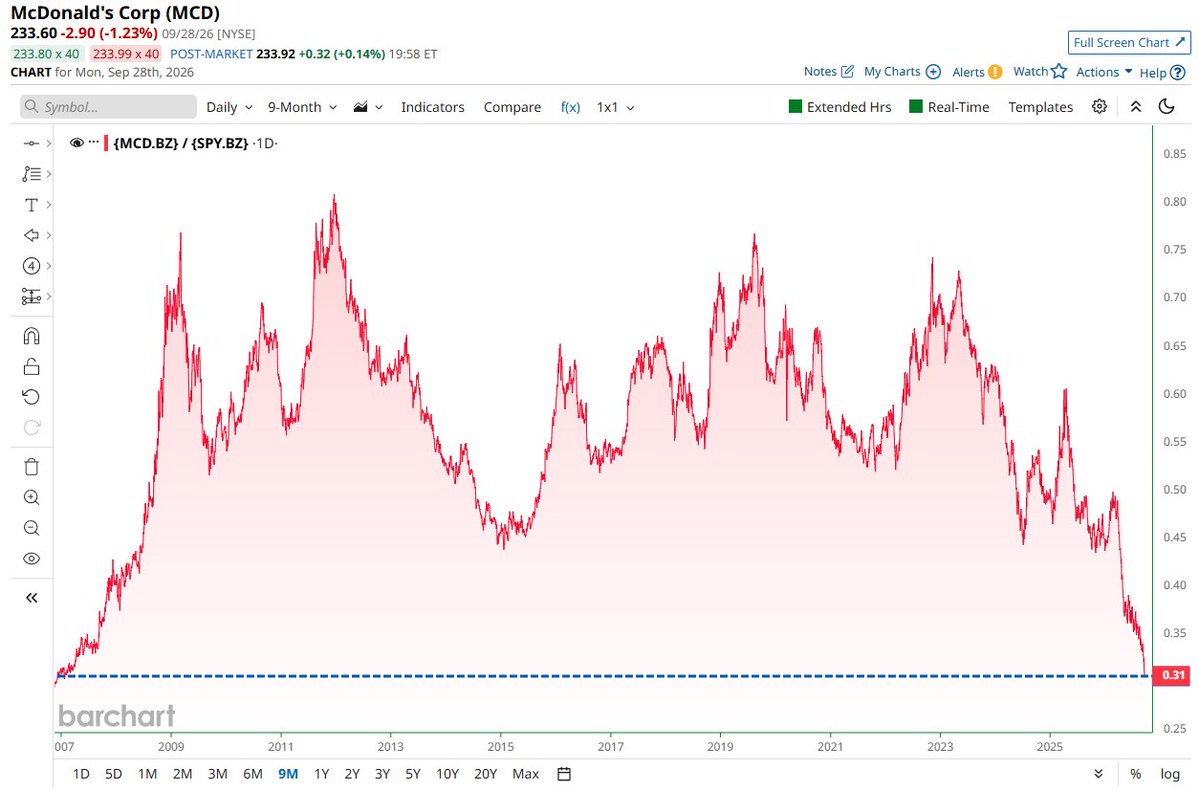Image resolution: width=1199 pixels, height=790 pixels.
Task: Toggle percent scale button
Action: (1136, 774)
